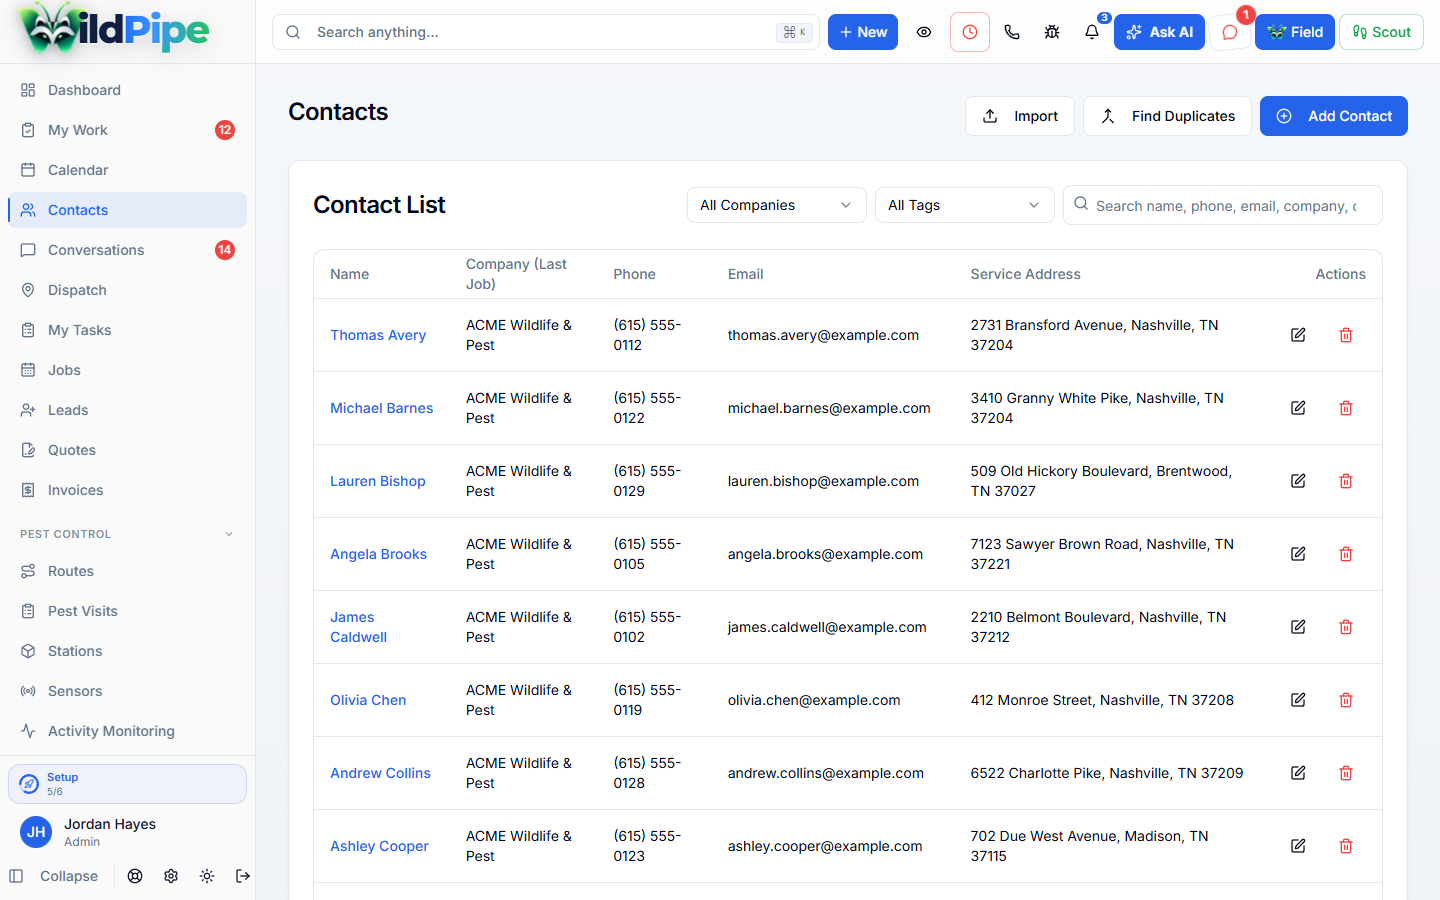Click Import contacts button

[1020, 116]
